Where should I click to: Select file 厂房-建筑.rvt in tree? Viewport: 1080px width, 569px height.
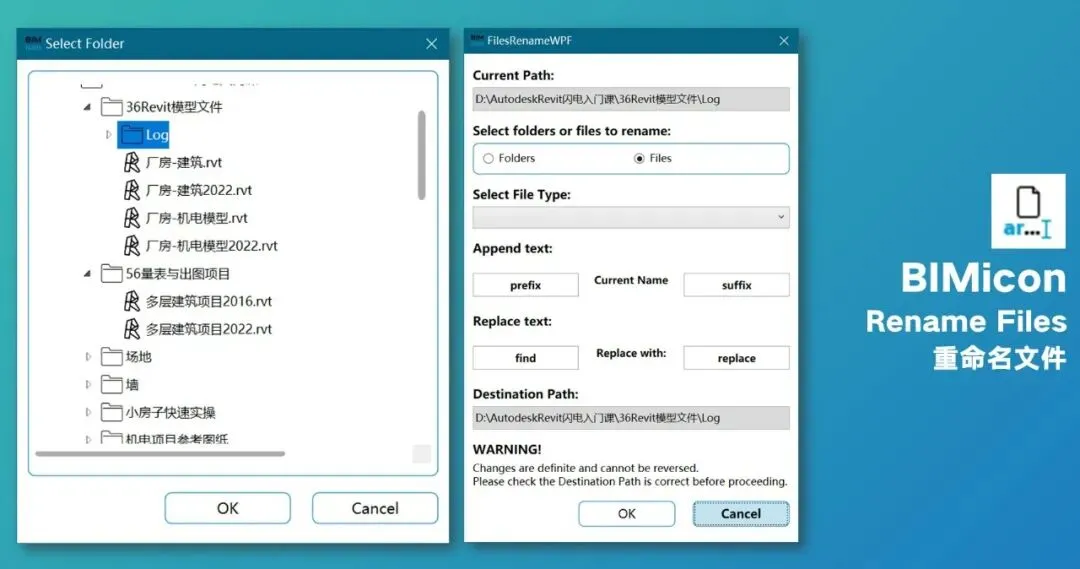point(184,163)
